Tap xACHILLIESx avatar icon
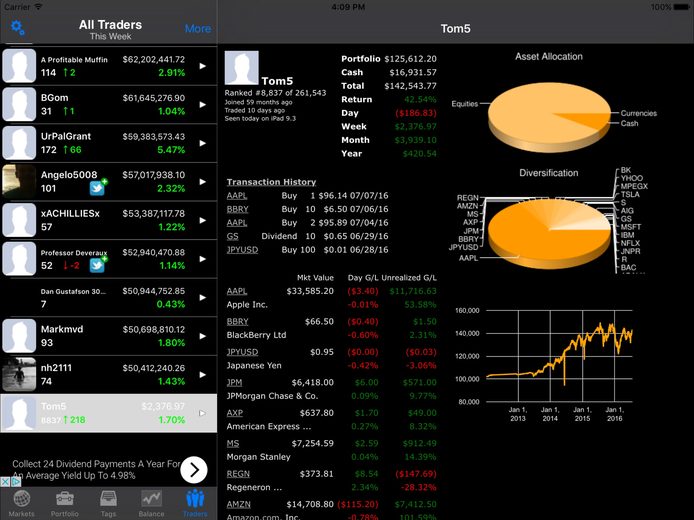Image resolution: width=694 pixels, height=520 pixels. tap(19, 220)
